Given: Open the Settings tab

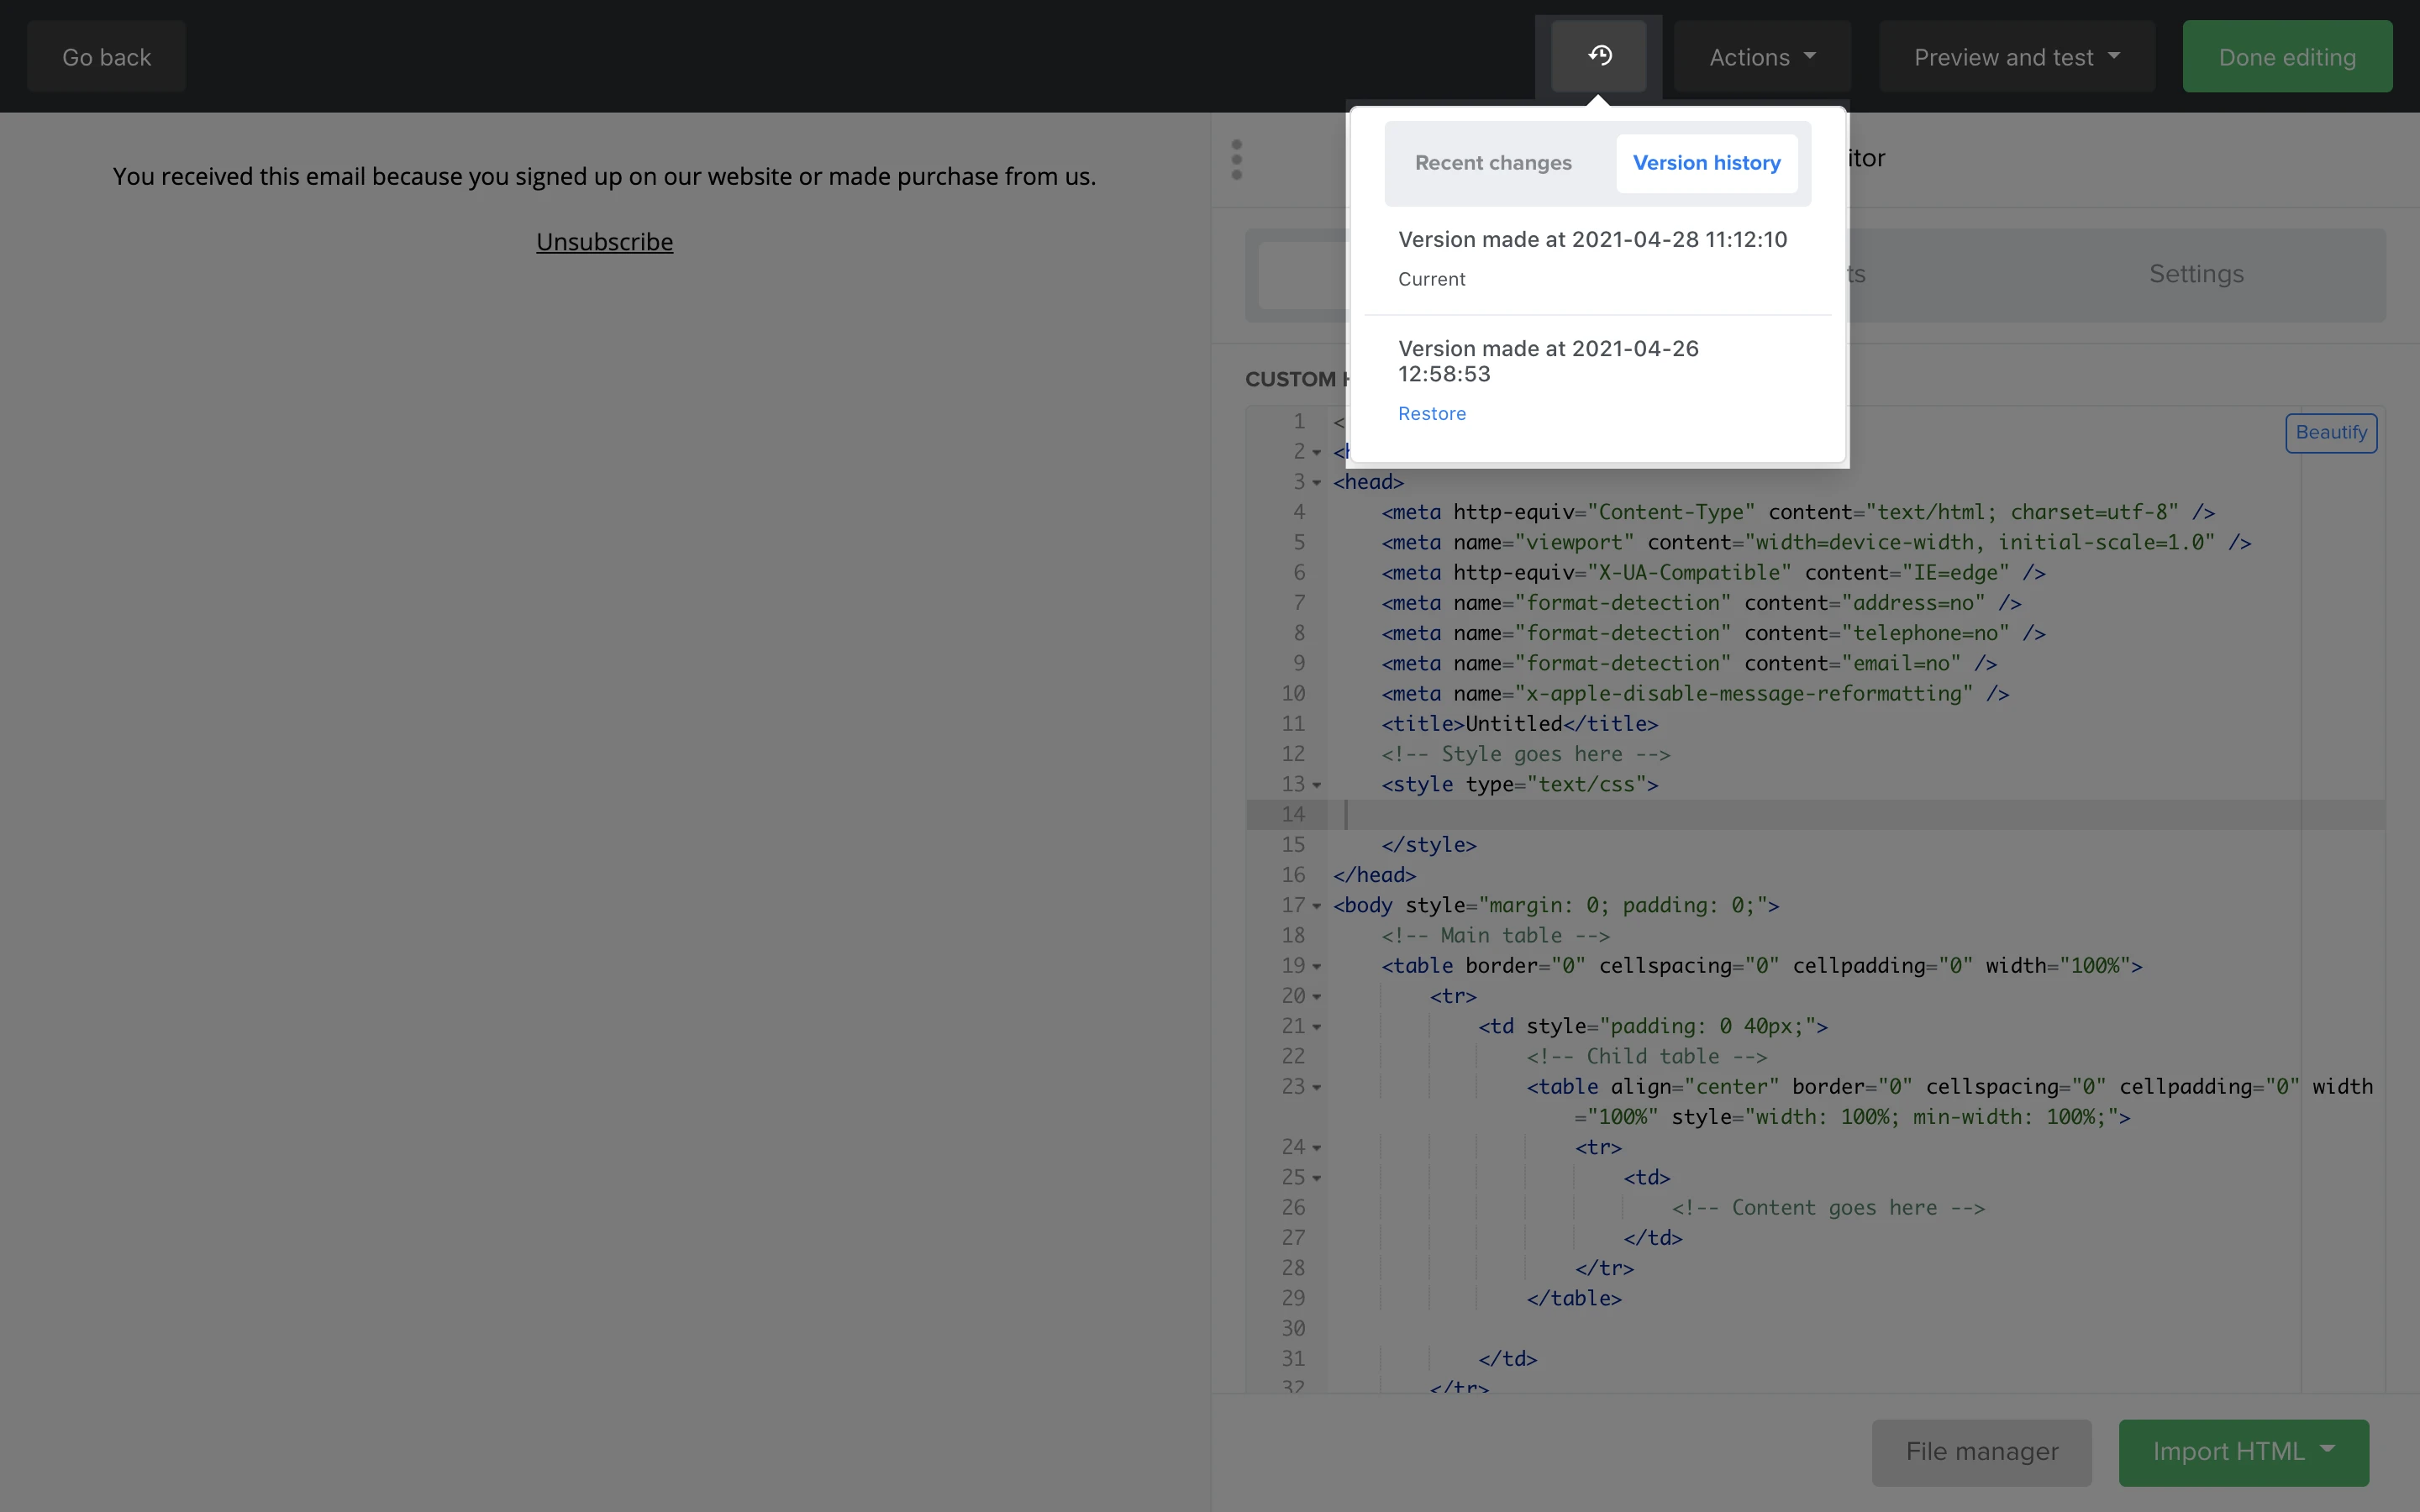Looking at the screenshot, I should click(2196, 274).
